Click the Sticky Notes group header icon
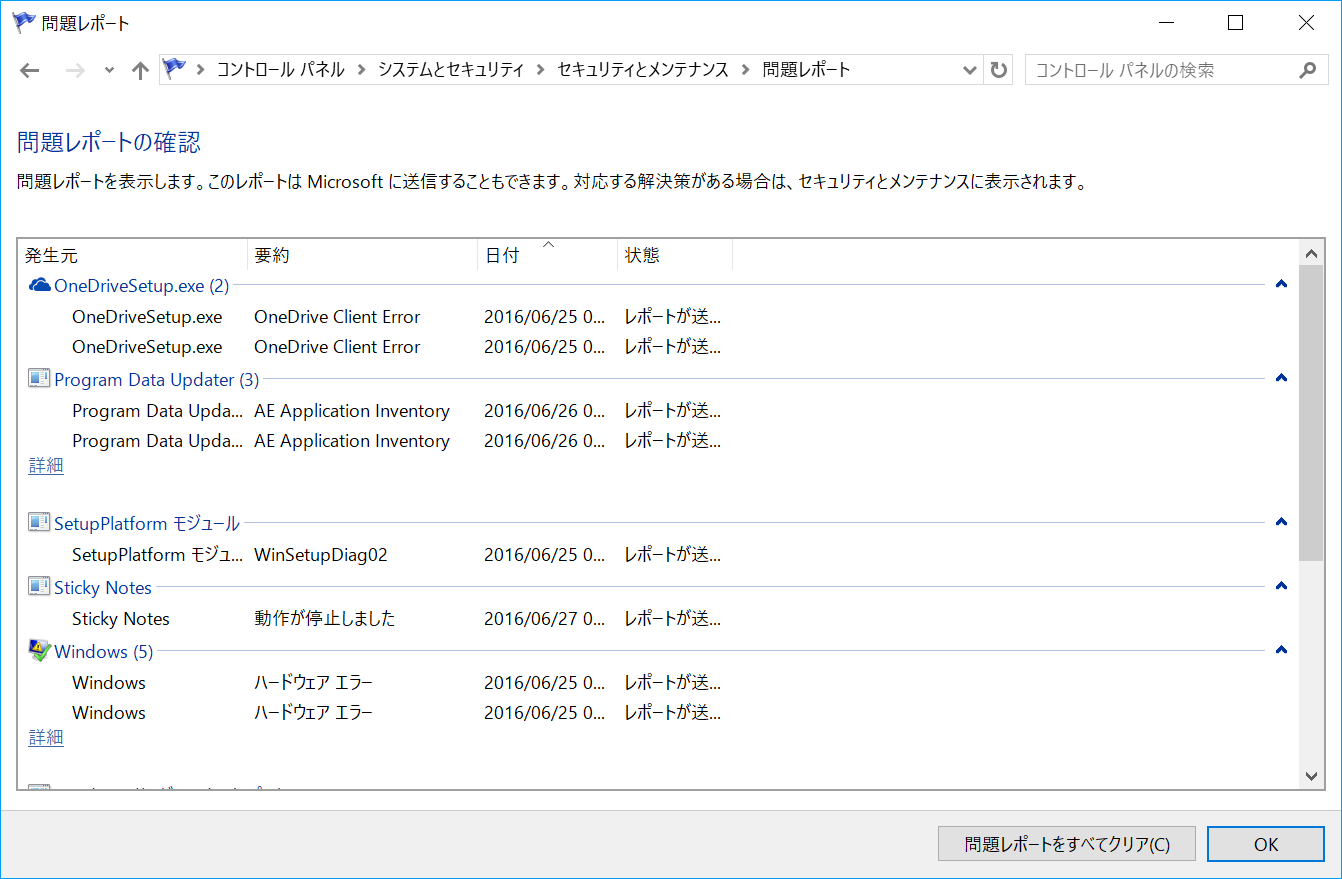The width and height of the screenshot is (1342, 879). point(39,587)
